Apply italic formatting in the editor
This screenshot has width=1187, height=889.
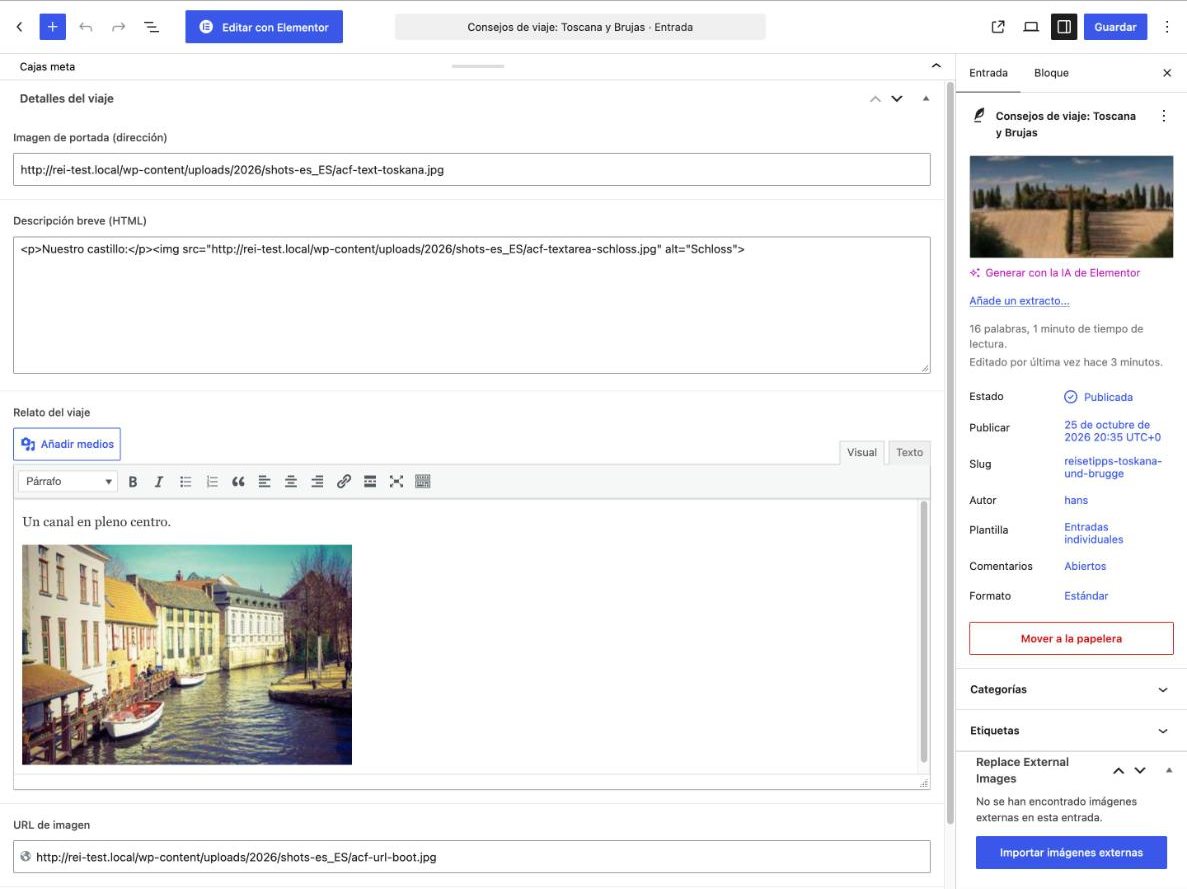159,482
